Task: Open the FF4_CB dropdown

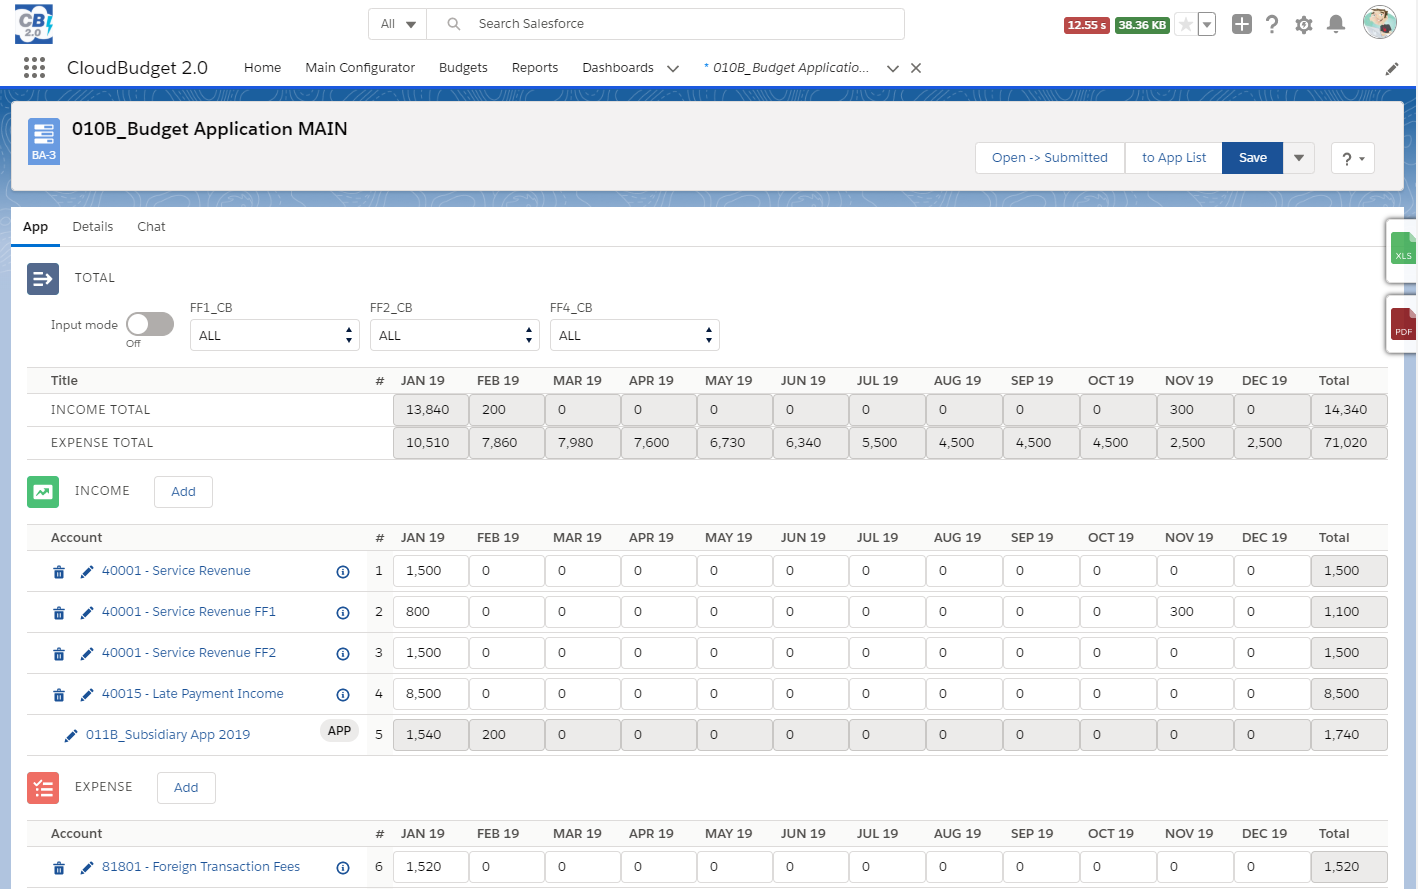Action: click(634, 335)
